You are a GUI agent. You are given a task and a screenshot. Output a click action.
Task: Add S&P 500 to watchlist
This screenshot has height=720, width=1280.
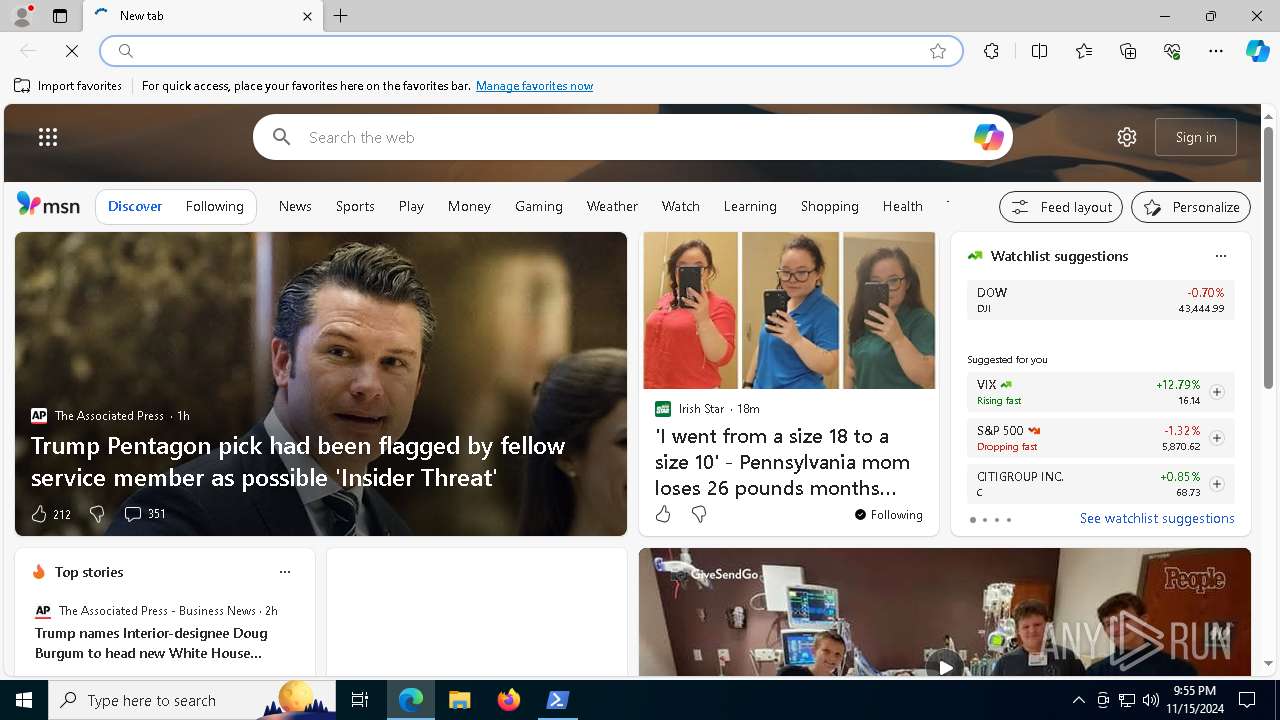pos(1217,438)
